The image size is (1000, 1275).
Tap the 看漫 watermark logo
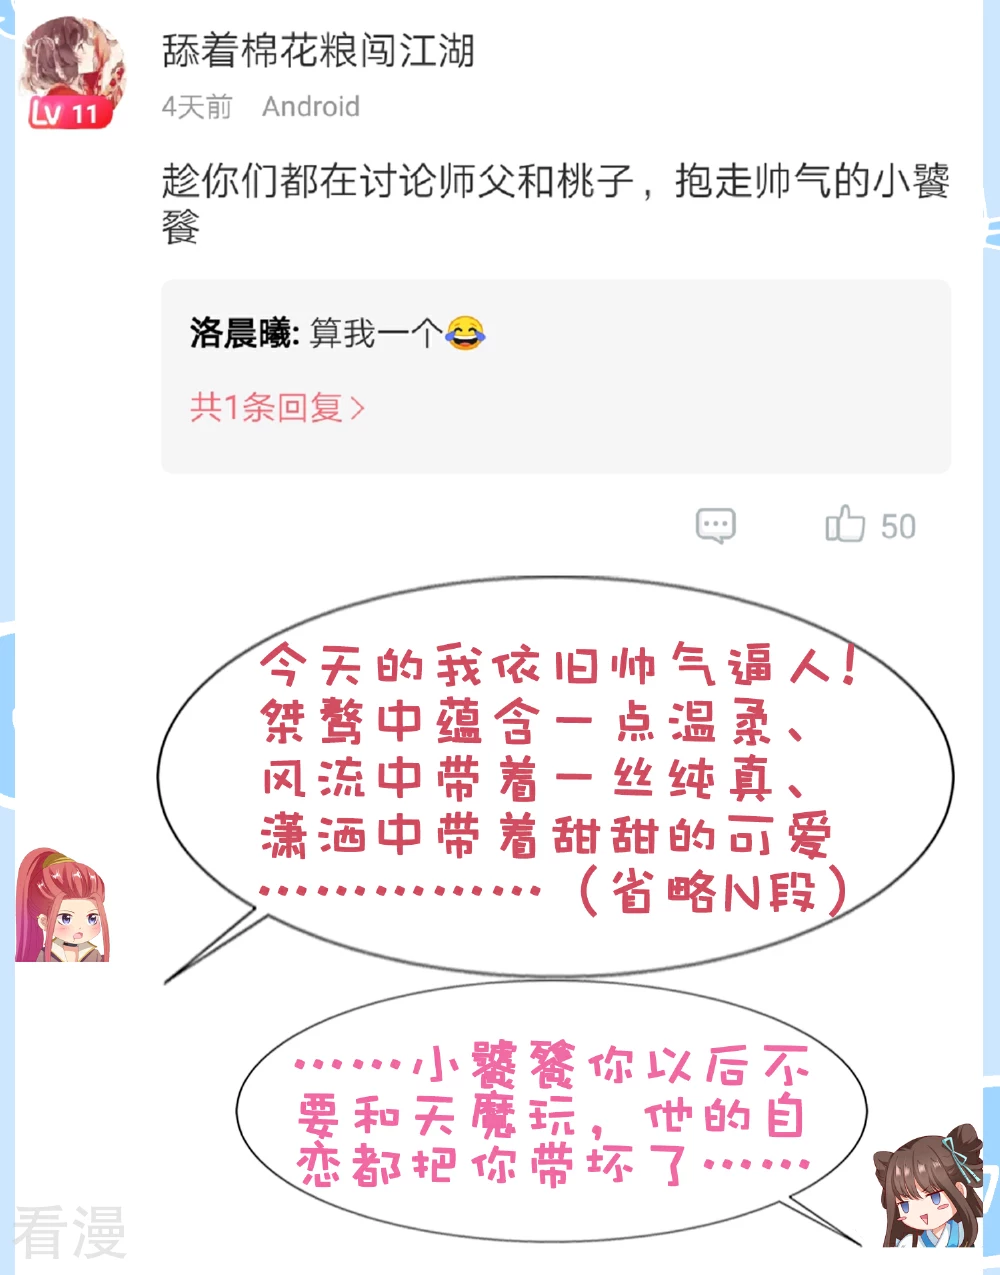(x=70, y=1232)
